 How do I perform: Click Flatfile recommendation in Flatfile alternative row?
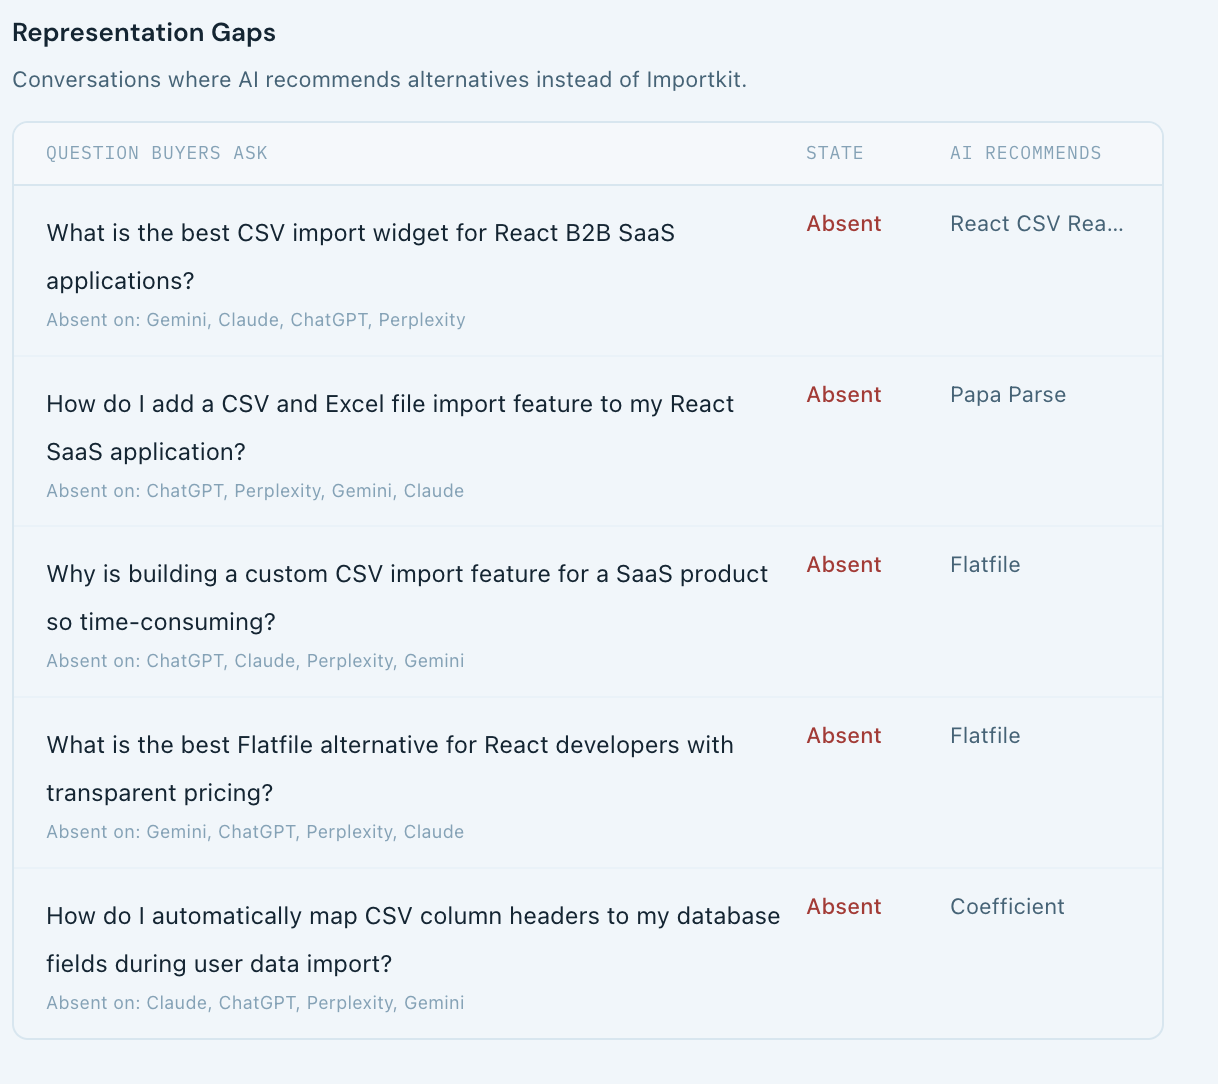coord(985,736)
